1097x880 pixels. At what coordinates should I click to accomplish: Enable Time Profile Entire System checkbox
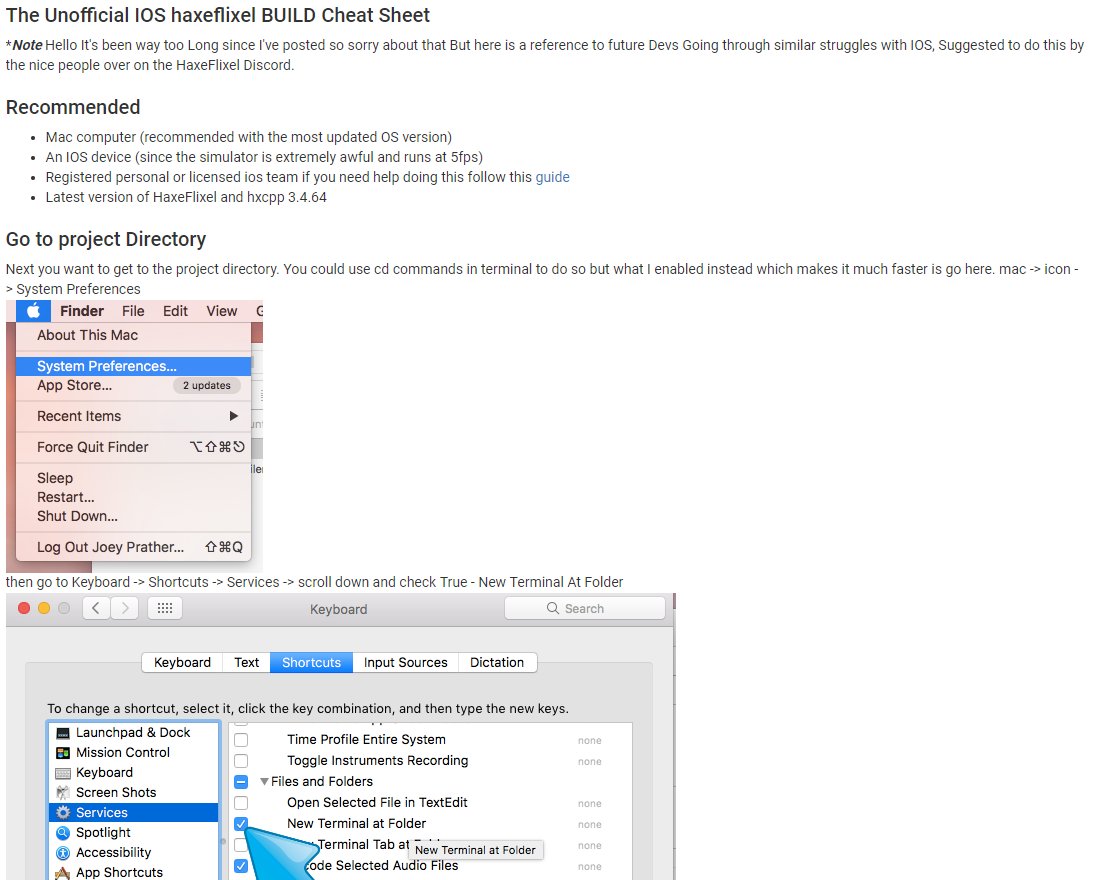click(x=241, y=740)
